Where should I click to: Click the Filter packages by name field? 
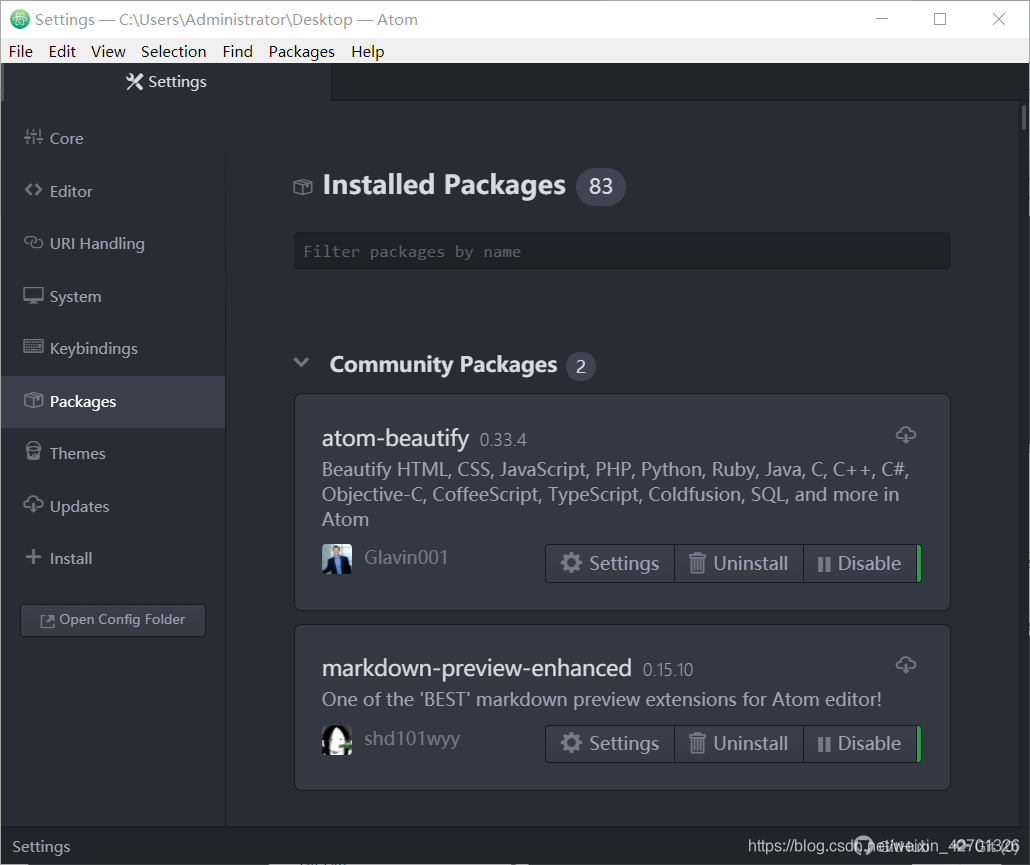pos(622,251)
